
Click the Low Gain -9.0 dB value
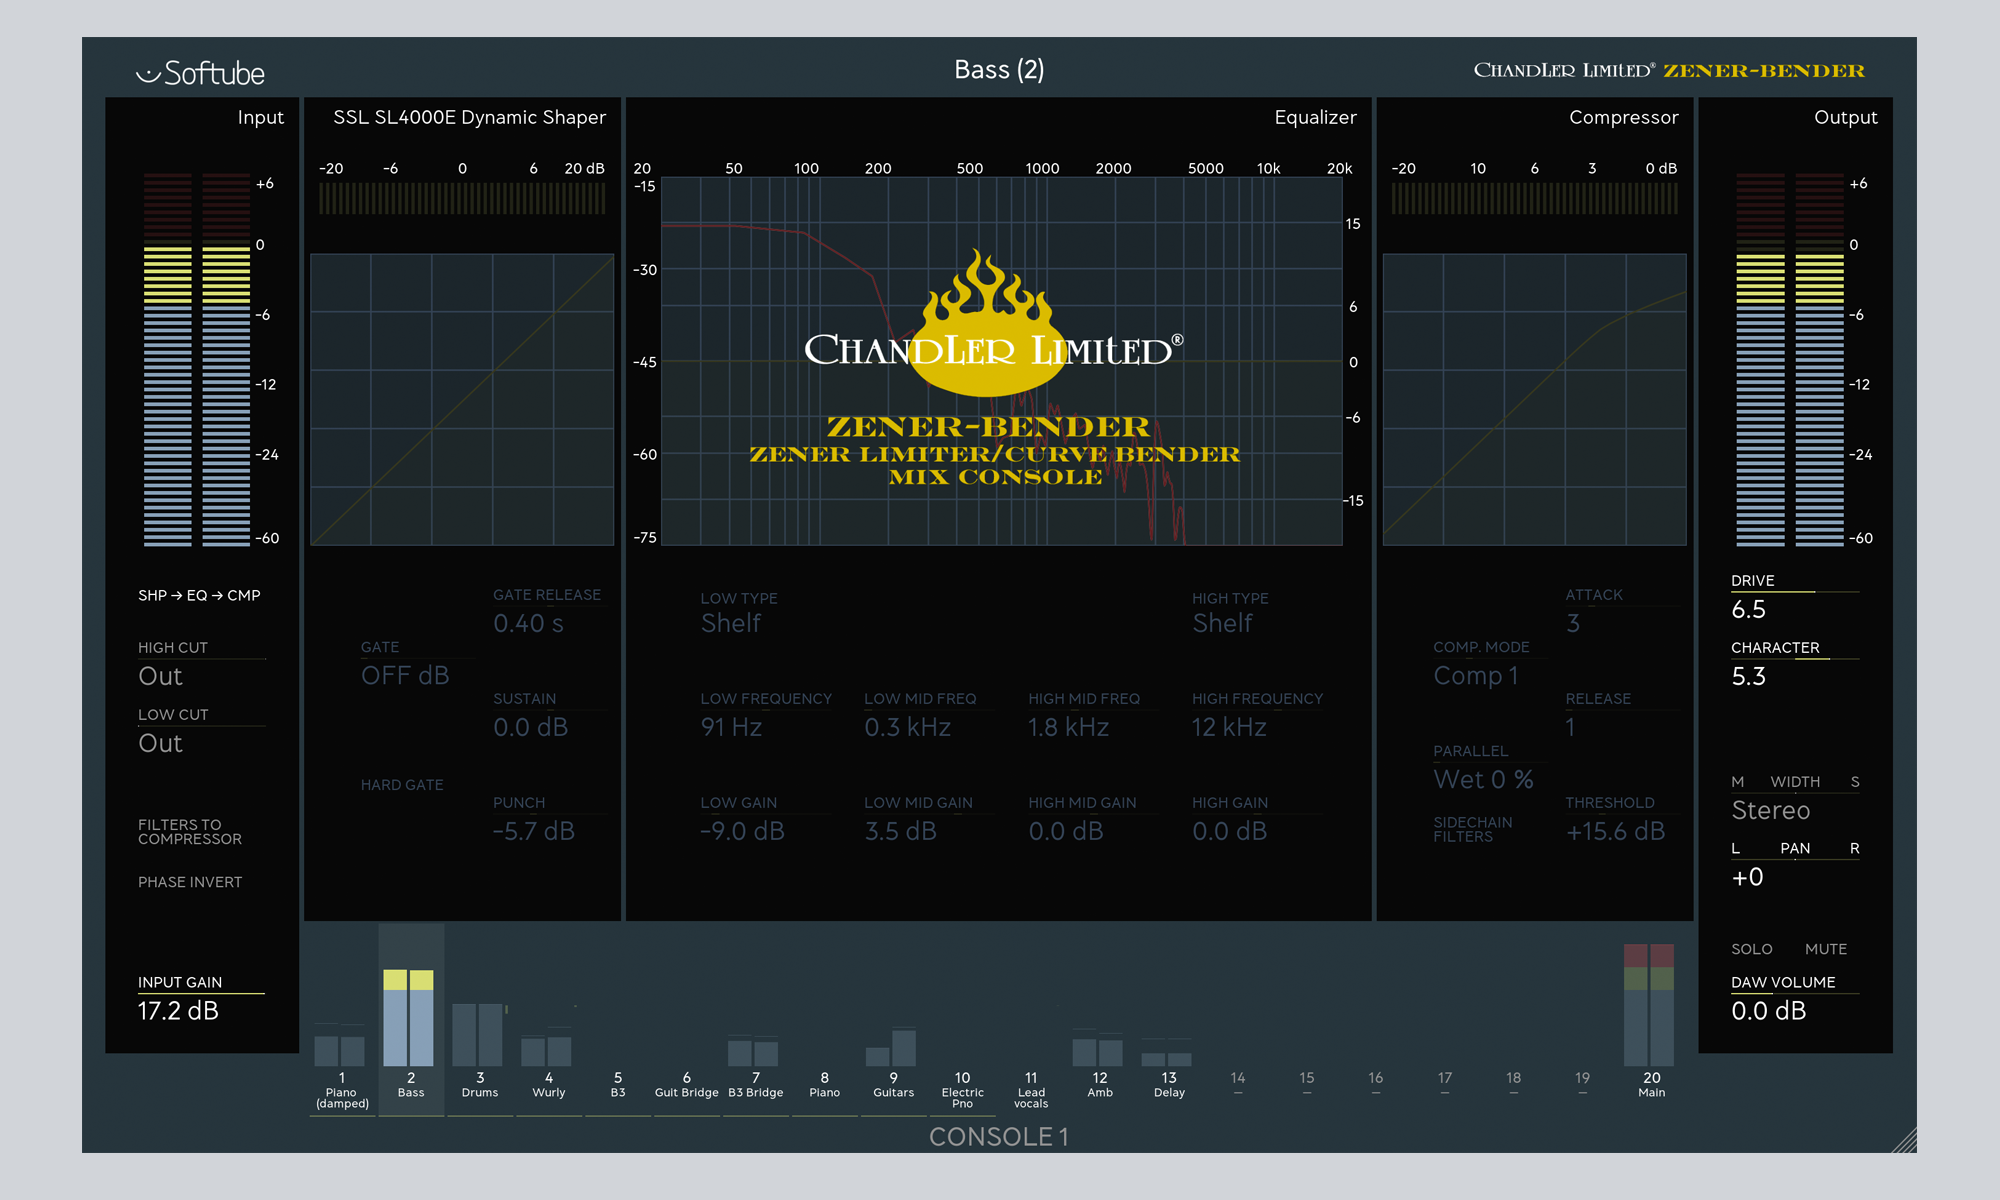[742, 832]
